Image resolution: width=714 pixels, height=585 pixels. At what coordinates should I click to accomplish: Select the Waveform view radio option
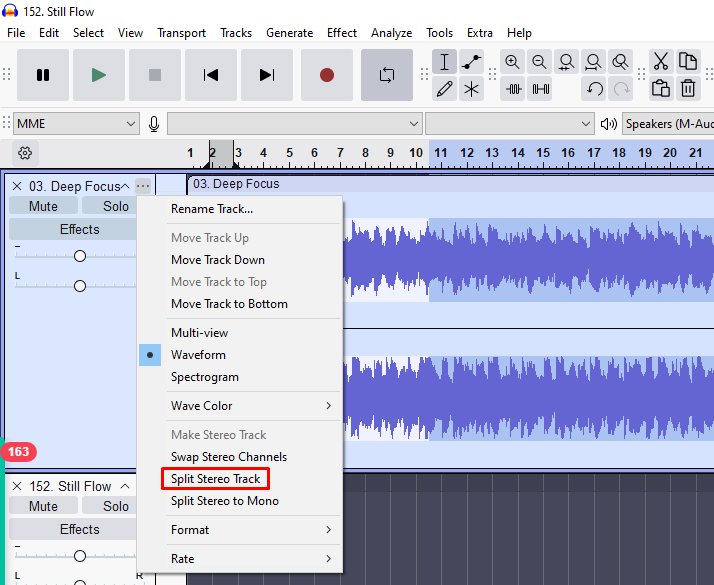240,355
